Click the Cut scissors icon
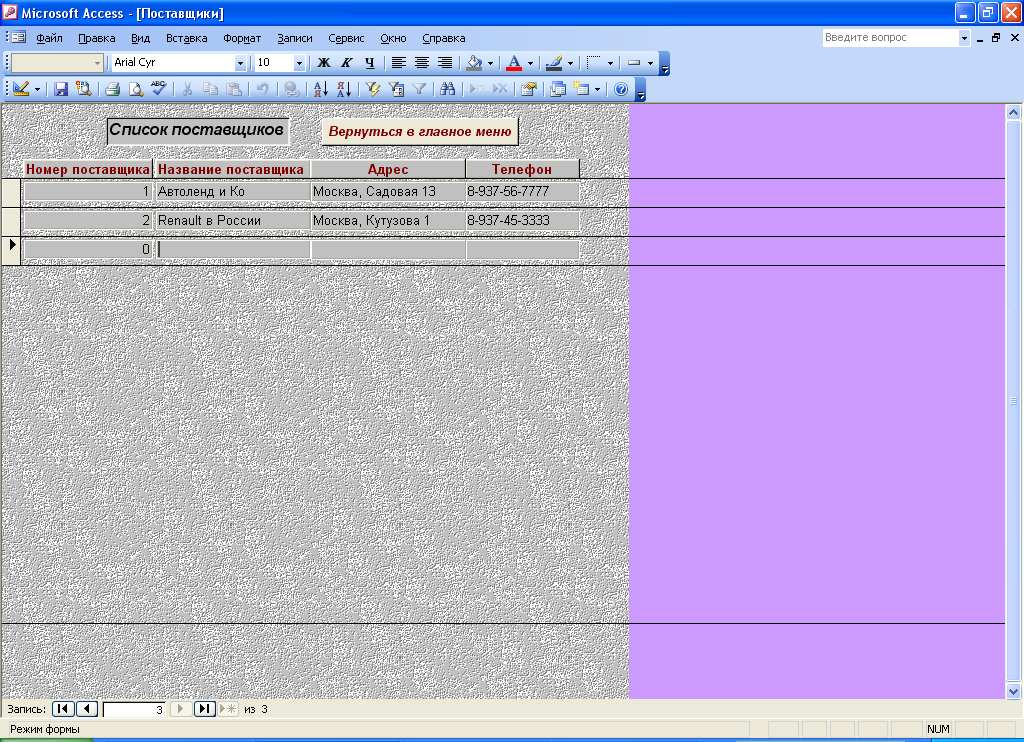 tap(187, 89)
